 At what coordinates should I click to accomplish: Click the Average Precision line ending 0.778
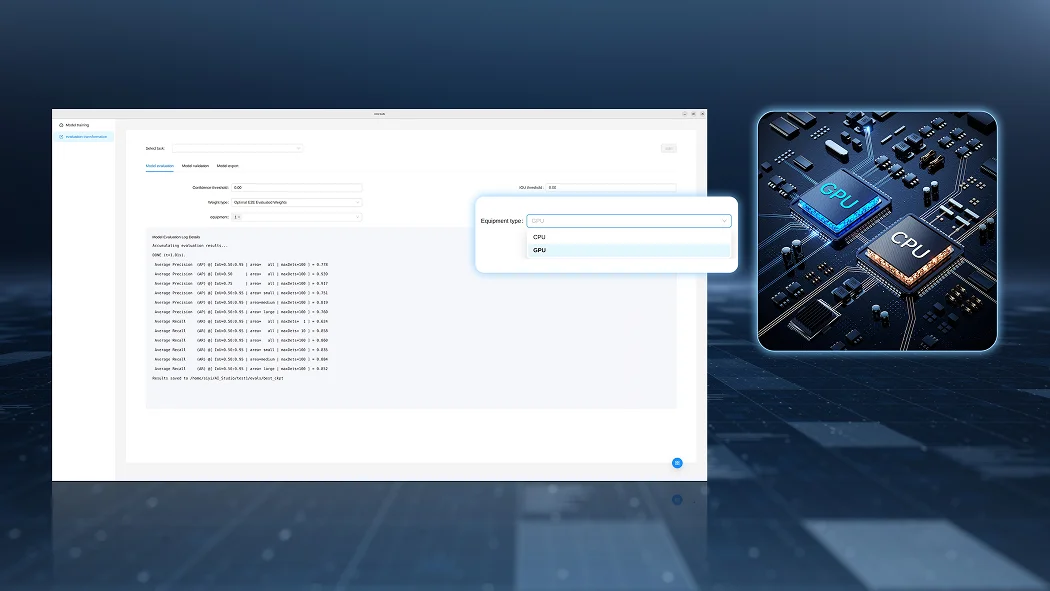241,264
